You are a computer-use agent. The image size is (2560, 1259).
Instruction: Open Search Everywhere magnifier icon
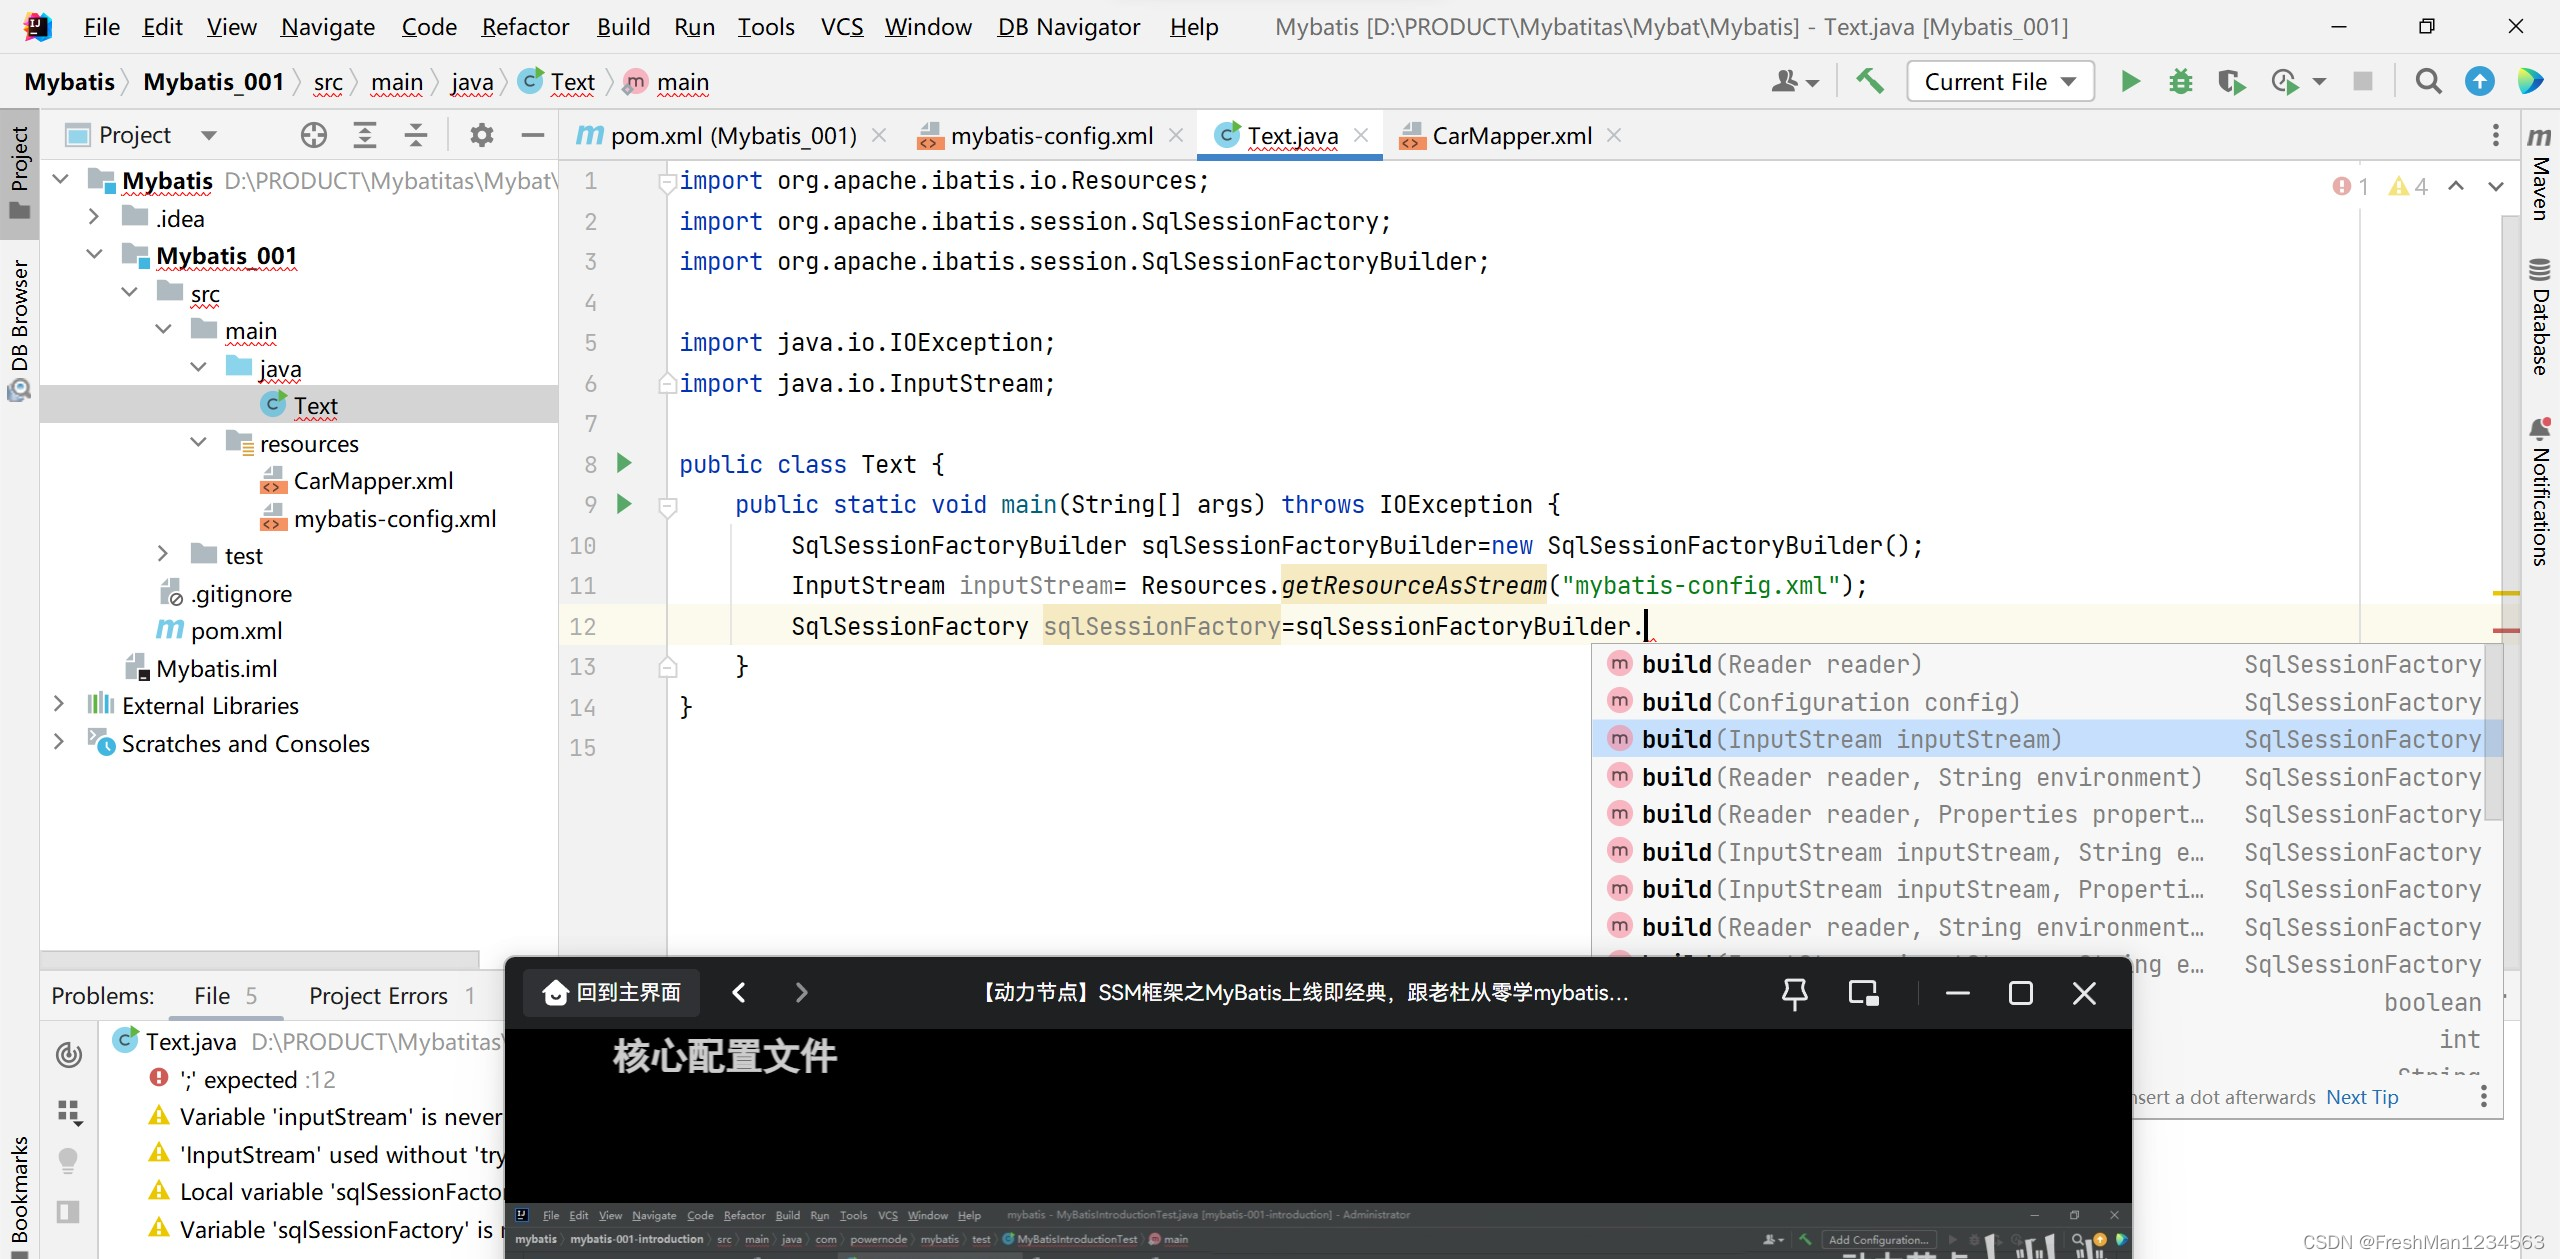[x=2428, y=82]
